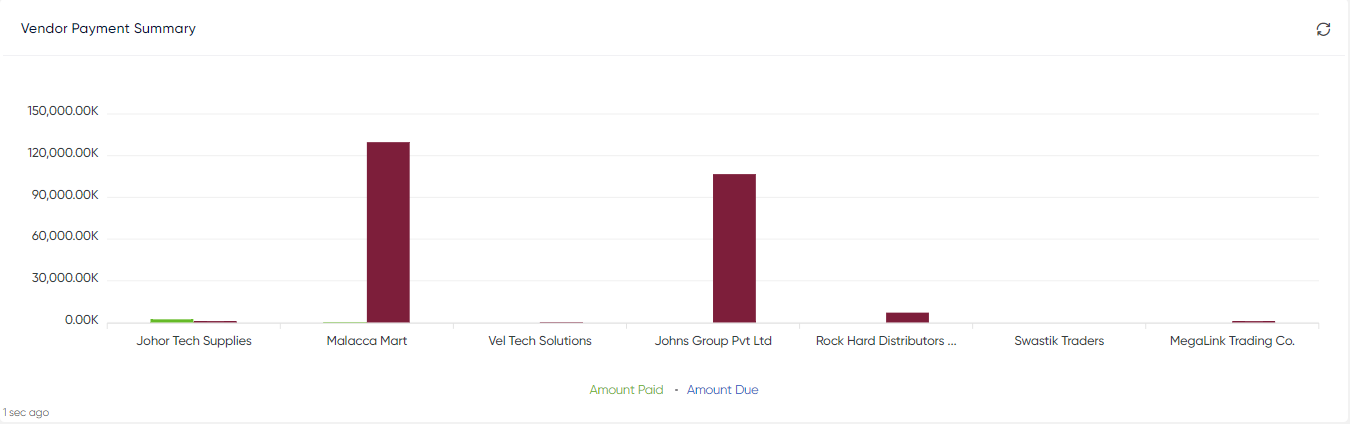Click Vel Tech Solutions due bar
Image resolution: width=1350 pixels, height=424 pixels.
(561, 322)
